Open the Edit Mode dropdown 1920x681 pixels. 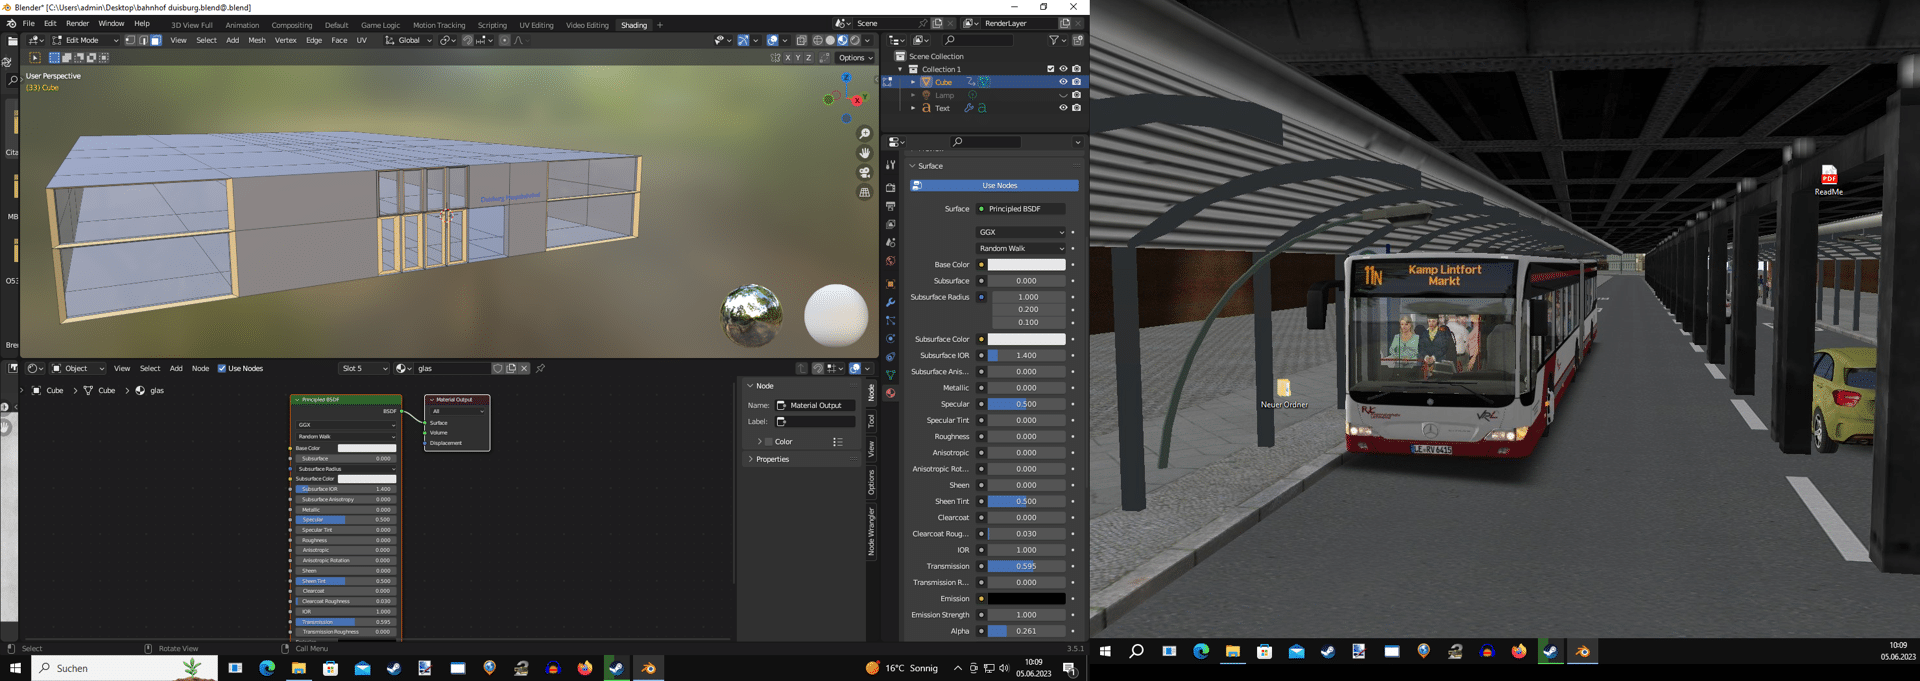tap(86, 41)
